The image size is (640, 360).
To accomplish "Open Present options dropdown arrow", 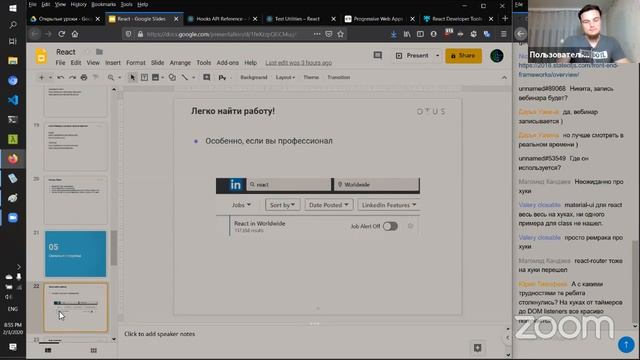I will pos(438,56).
